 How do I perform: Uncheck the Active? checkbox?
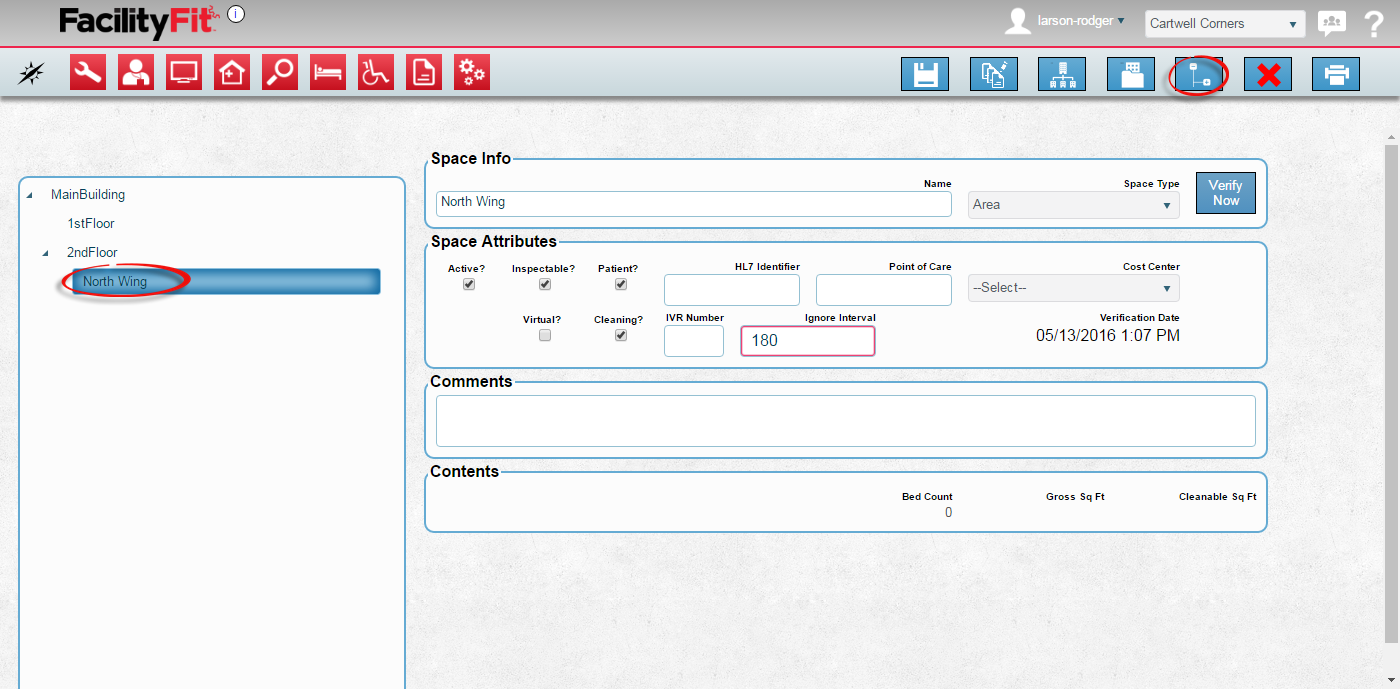coord(469,285)
